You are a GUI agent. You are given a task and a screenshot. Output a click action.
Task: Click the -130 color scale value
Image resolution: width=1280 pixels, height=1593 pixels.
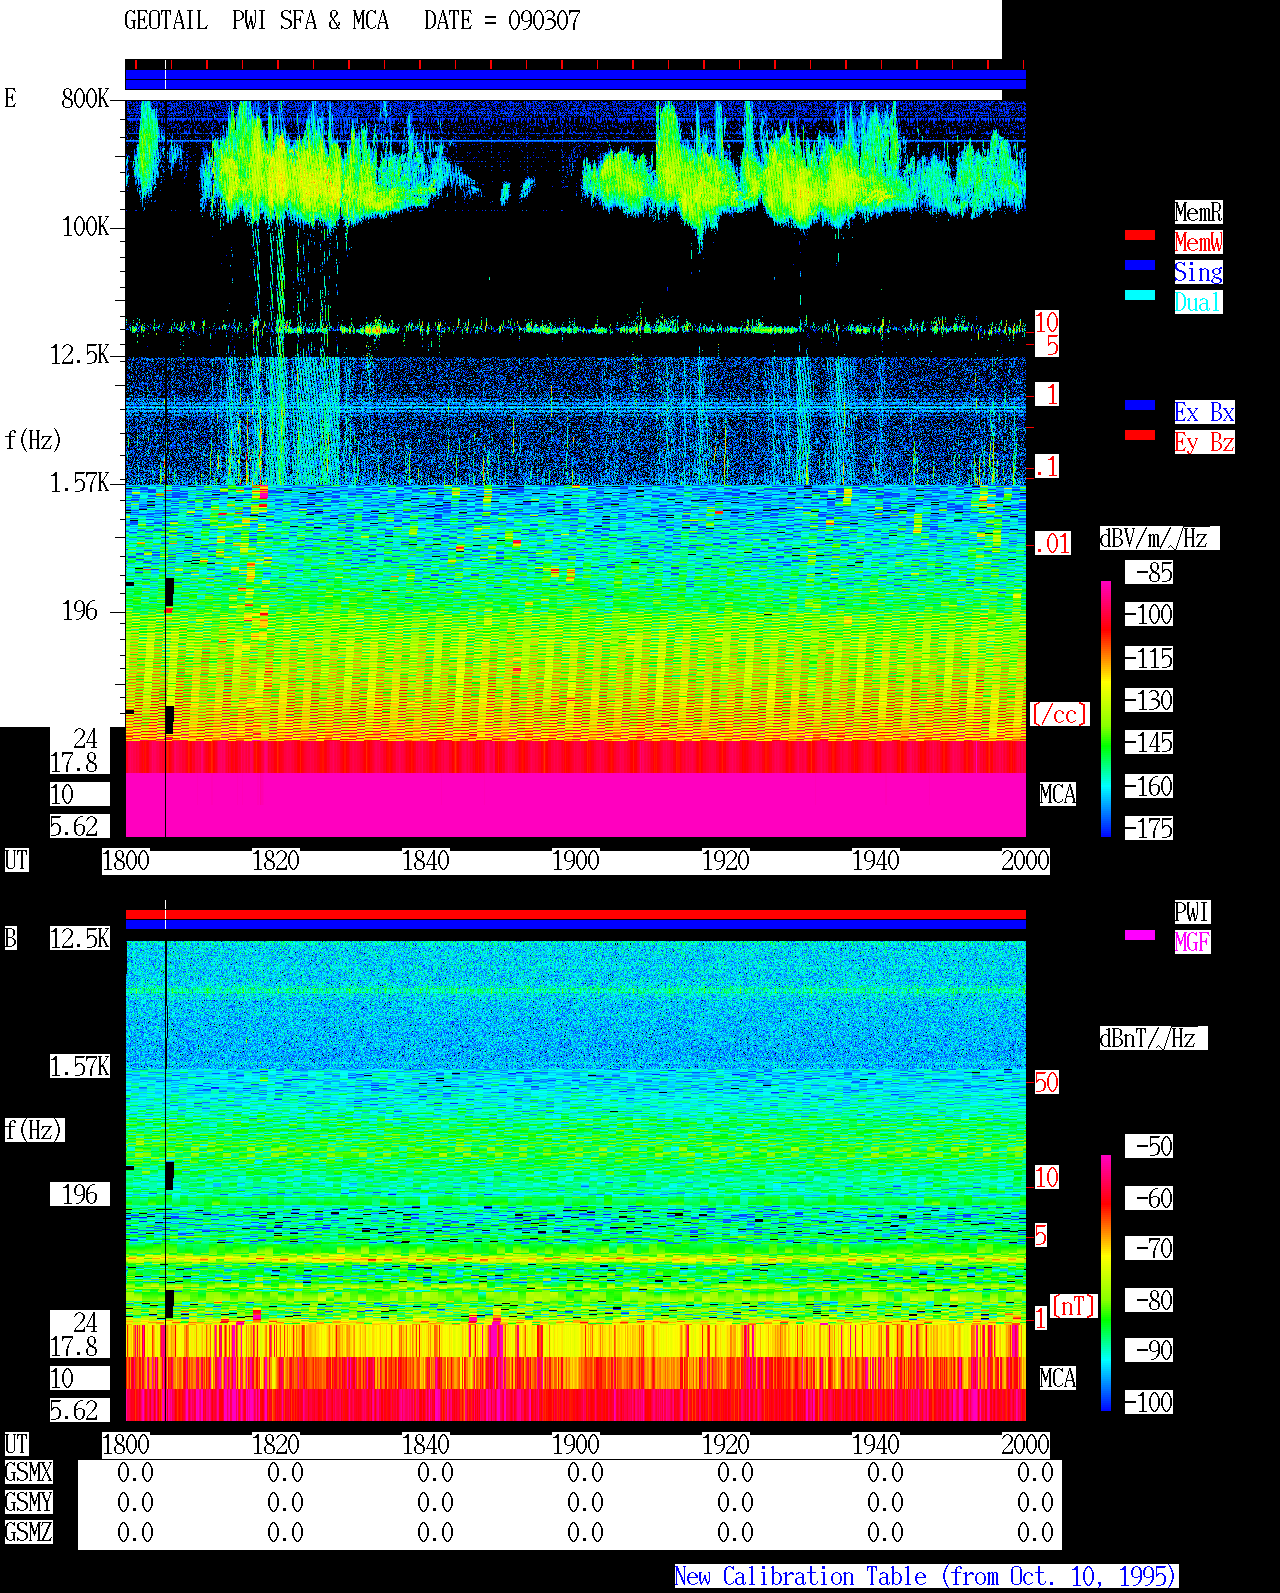(x=1150, y=700)
